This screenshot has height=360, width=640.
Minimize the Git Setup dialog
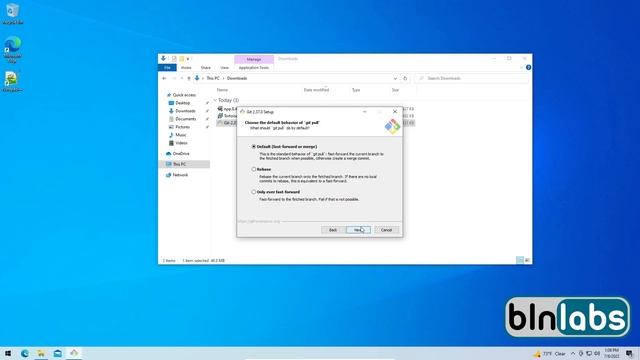[x=364, y=111]
